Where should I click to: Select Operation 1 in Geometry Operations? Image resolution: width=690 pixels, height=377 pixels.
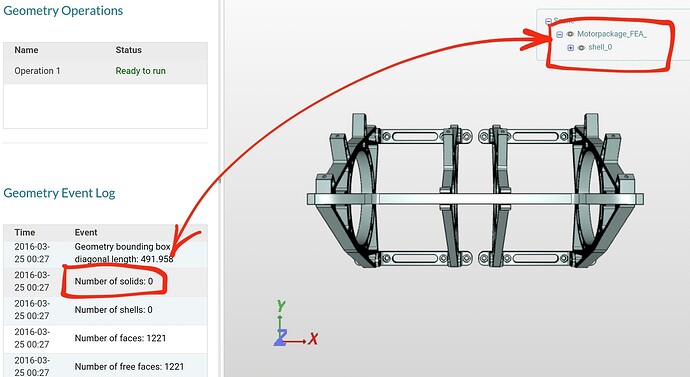tap(105, 71)
